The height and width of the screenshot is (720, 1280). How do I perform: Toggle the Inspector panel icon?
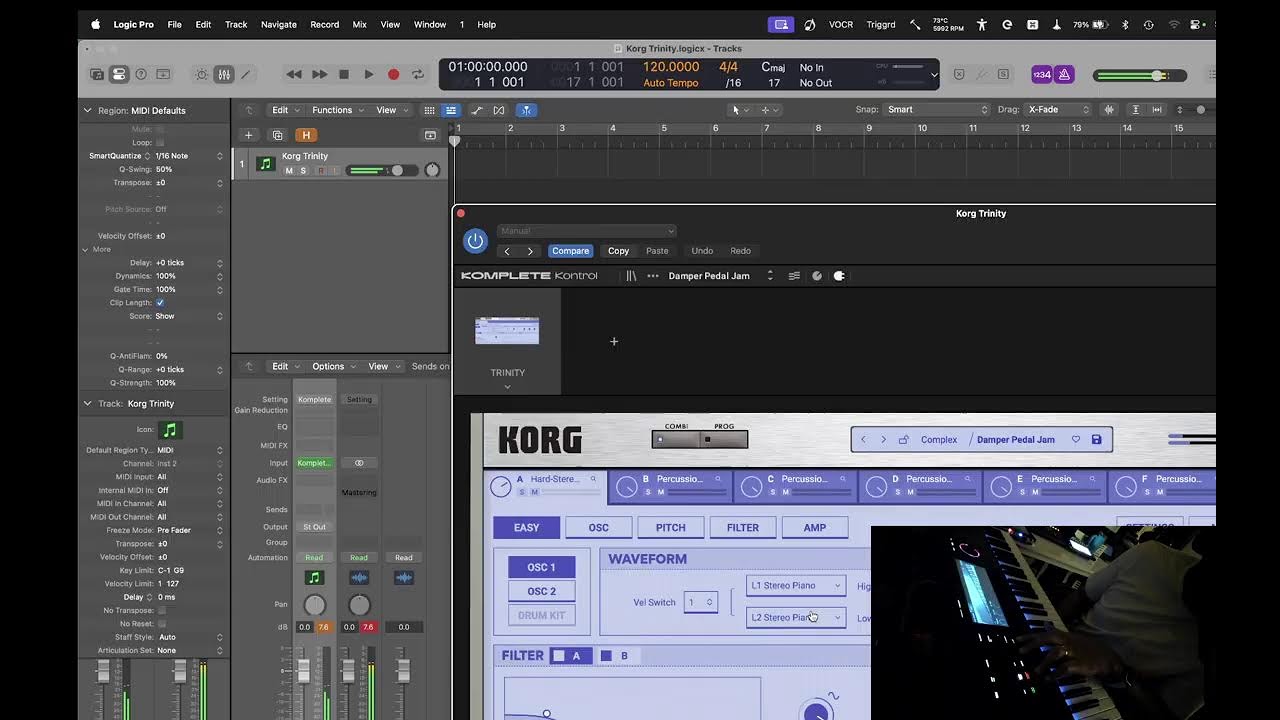point(119,74)
